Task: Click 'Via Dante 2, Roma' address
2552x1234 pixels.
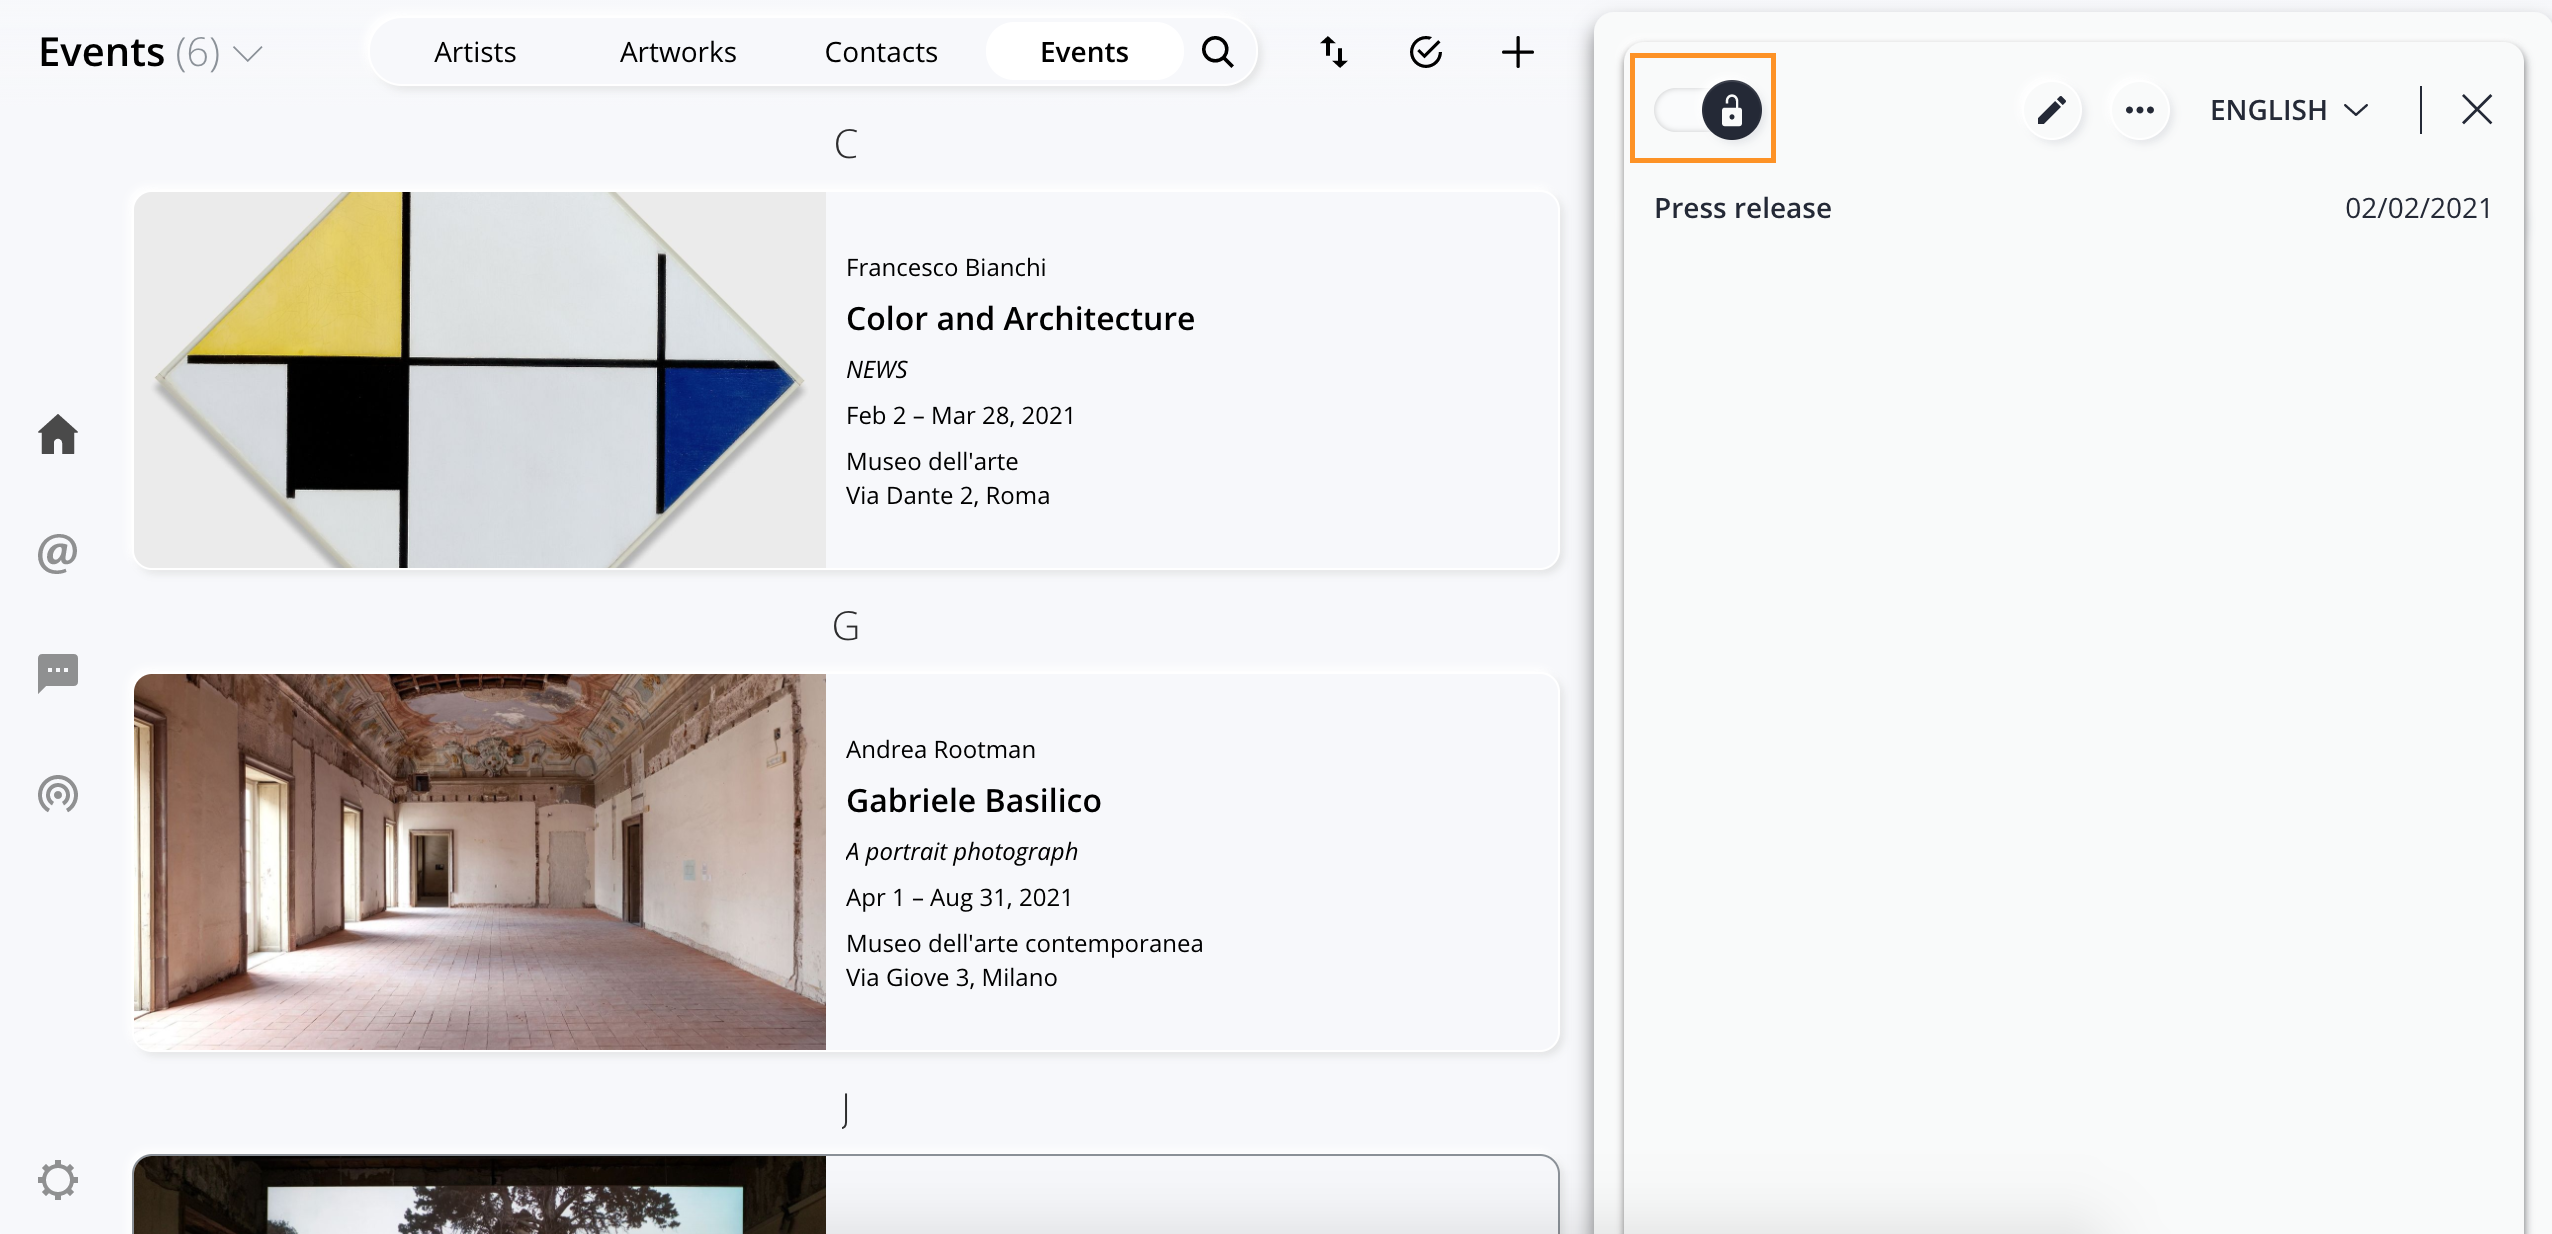Action: tap(948, 495)
